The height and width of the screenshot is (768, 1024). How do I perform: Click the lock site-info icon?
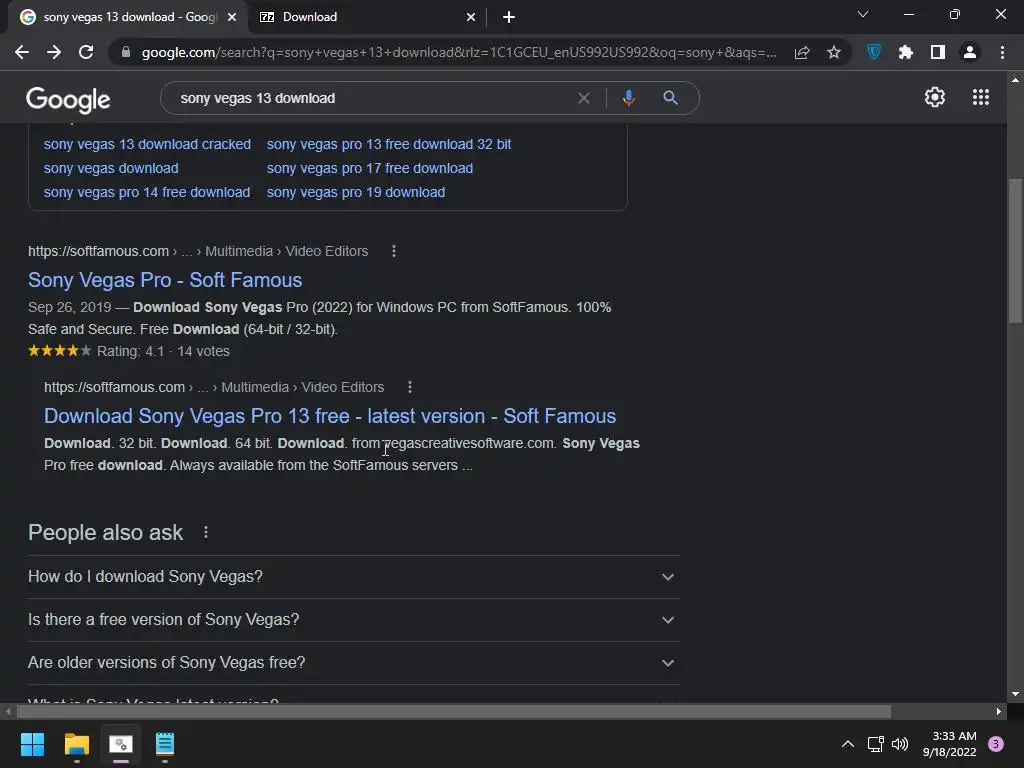[x=126, y=52]
